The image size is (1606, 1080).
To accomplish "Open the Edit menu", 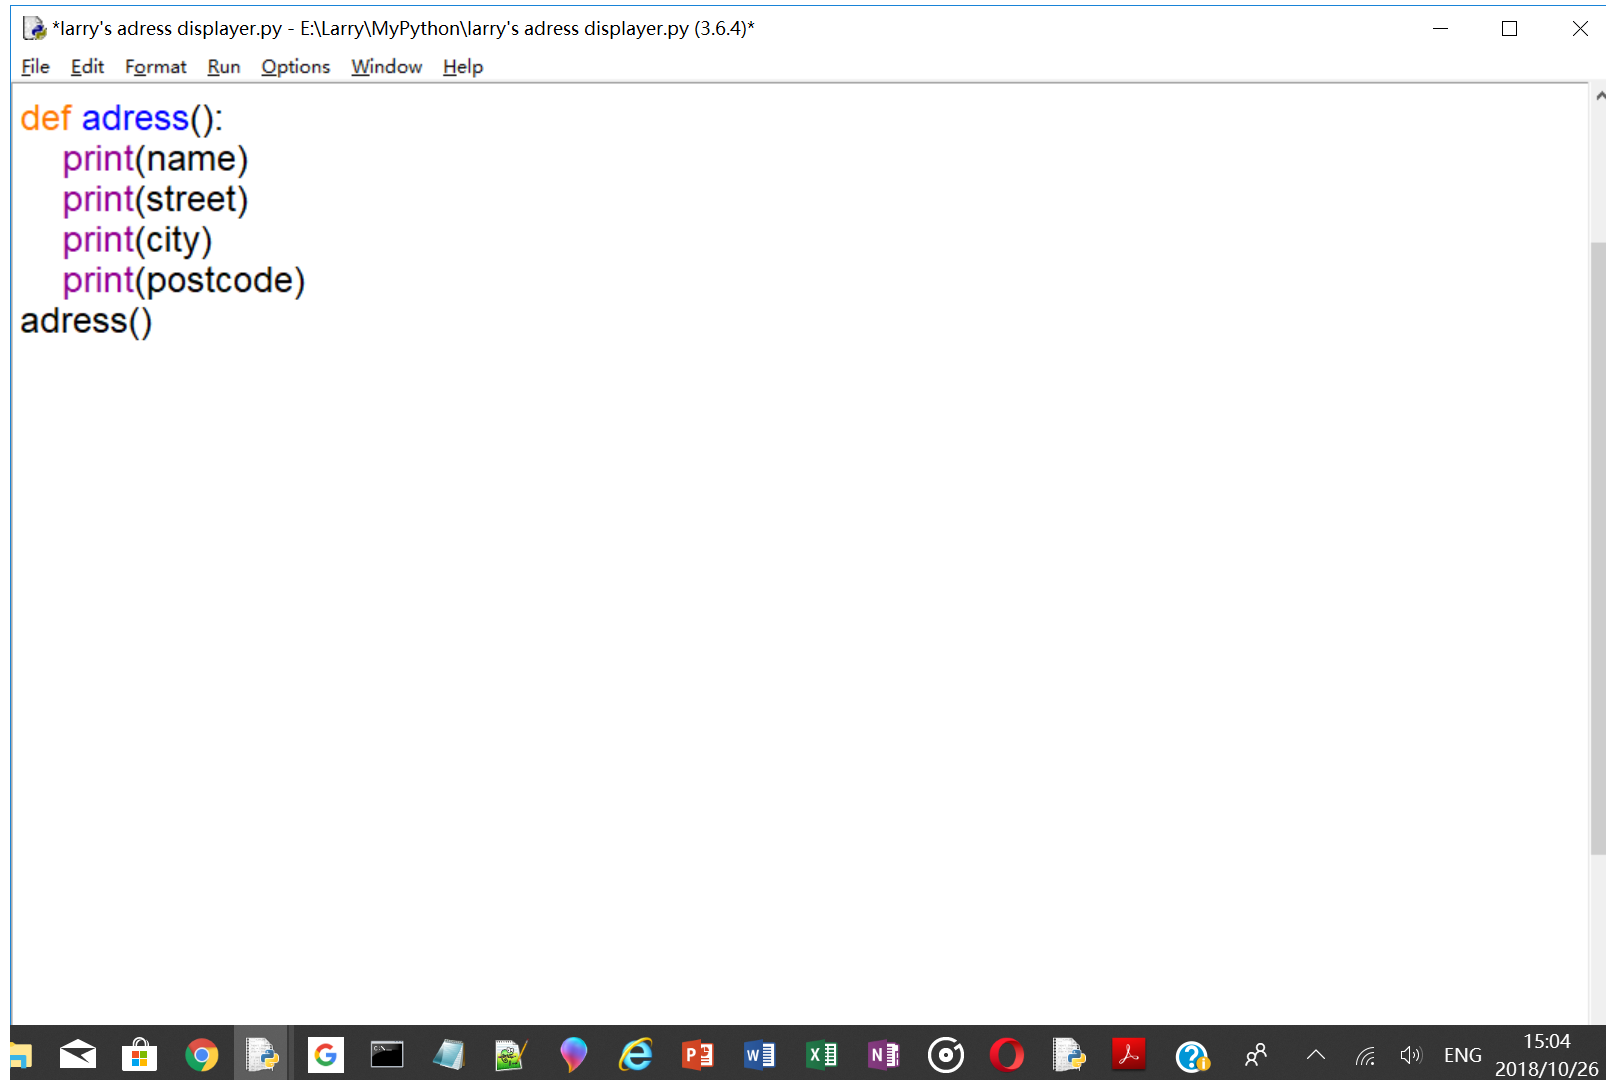I will [87, 67].
